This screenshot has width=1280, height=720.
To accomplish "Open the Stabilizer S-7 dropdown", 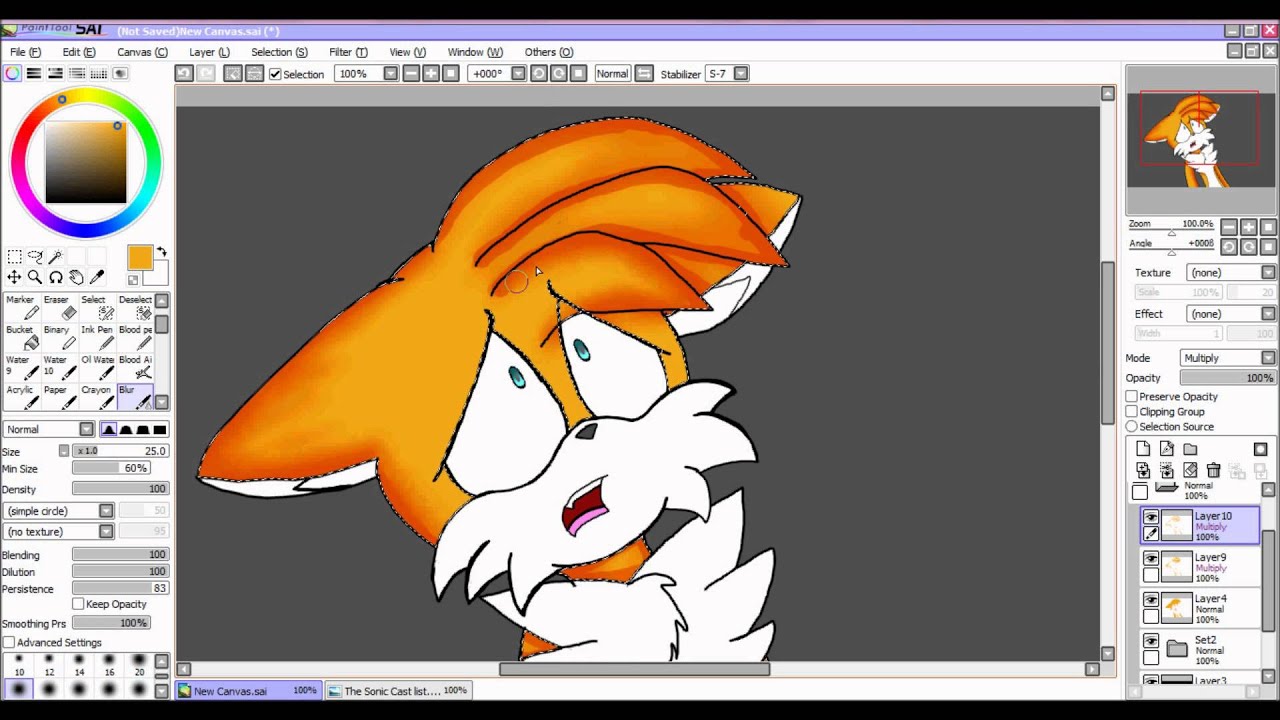I will (741, 73).
